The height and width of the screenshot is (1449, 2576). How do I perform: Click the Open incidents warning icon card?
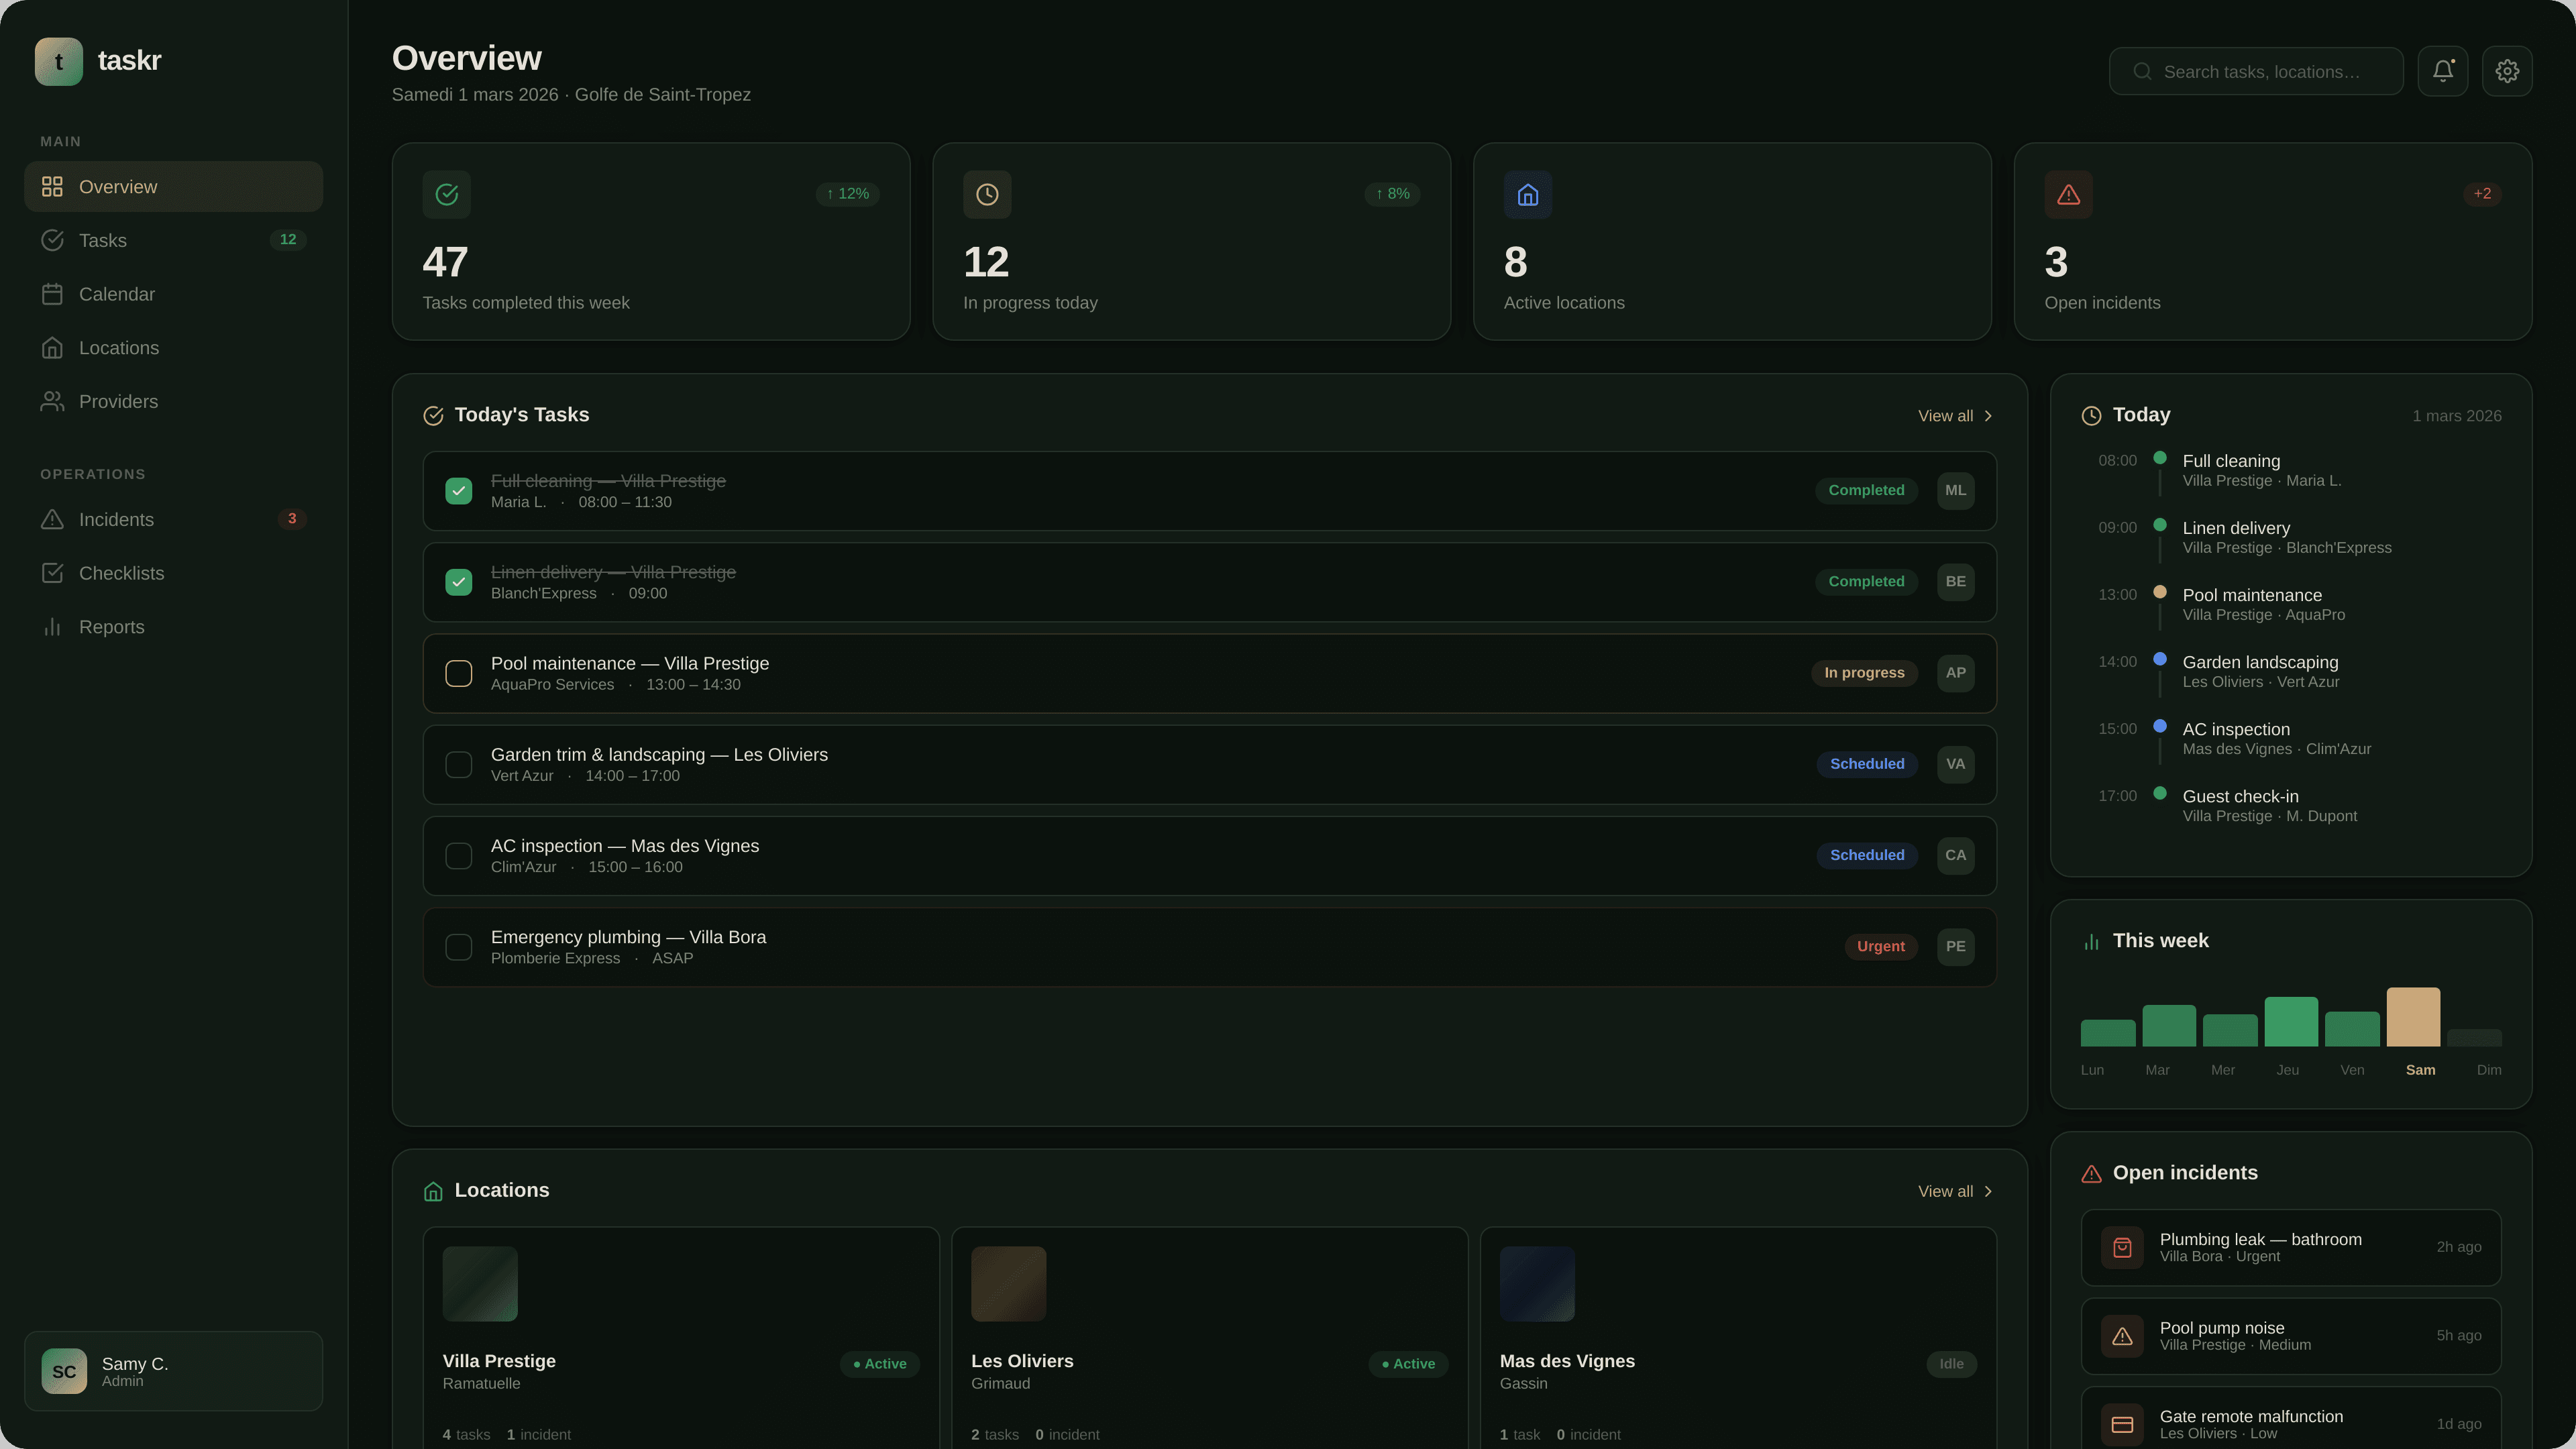(2068, 194)
